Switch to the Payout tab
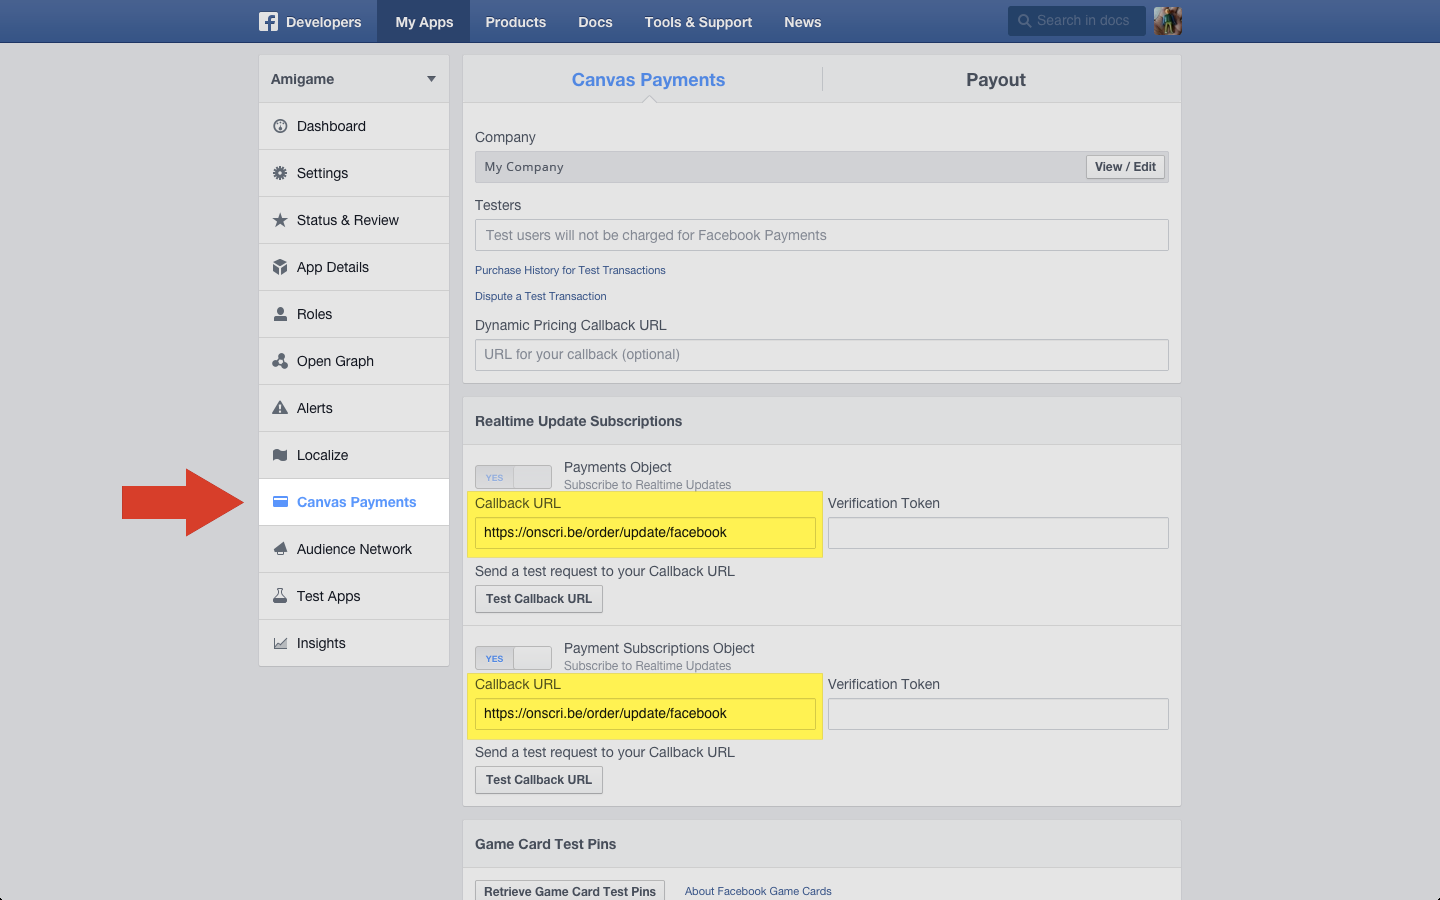The width and height of the screenshot is (1440, 900). tap(996, 80)
